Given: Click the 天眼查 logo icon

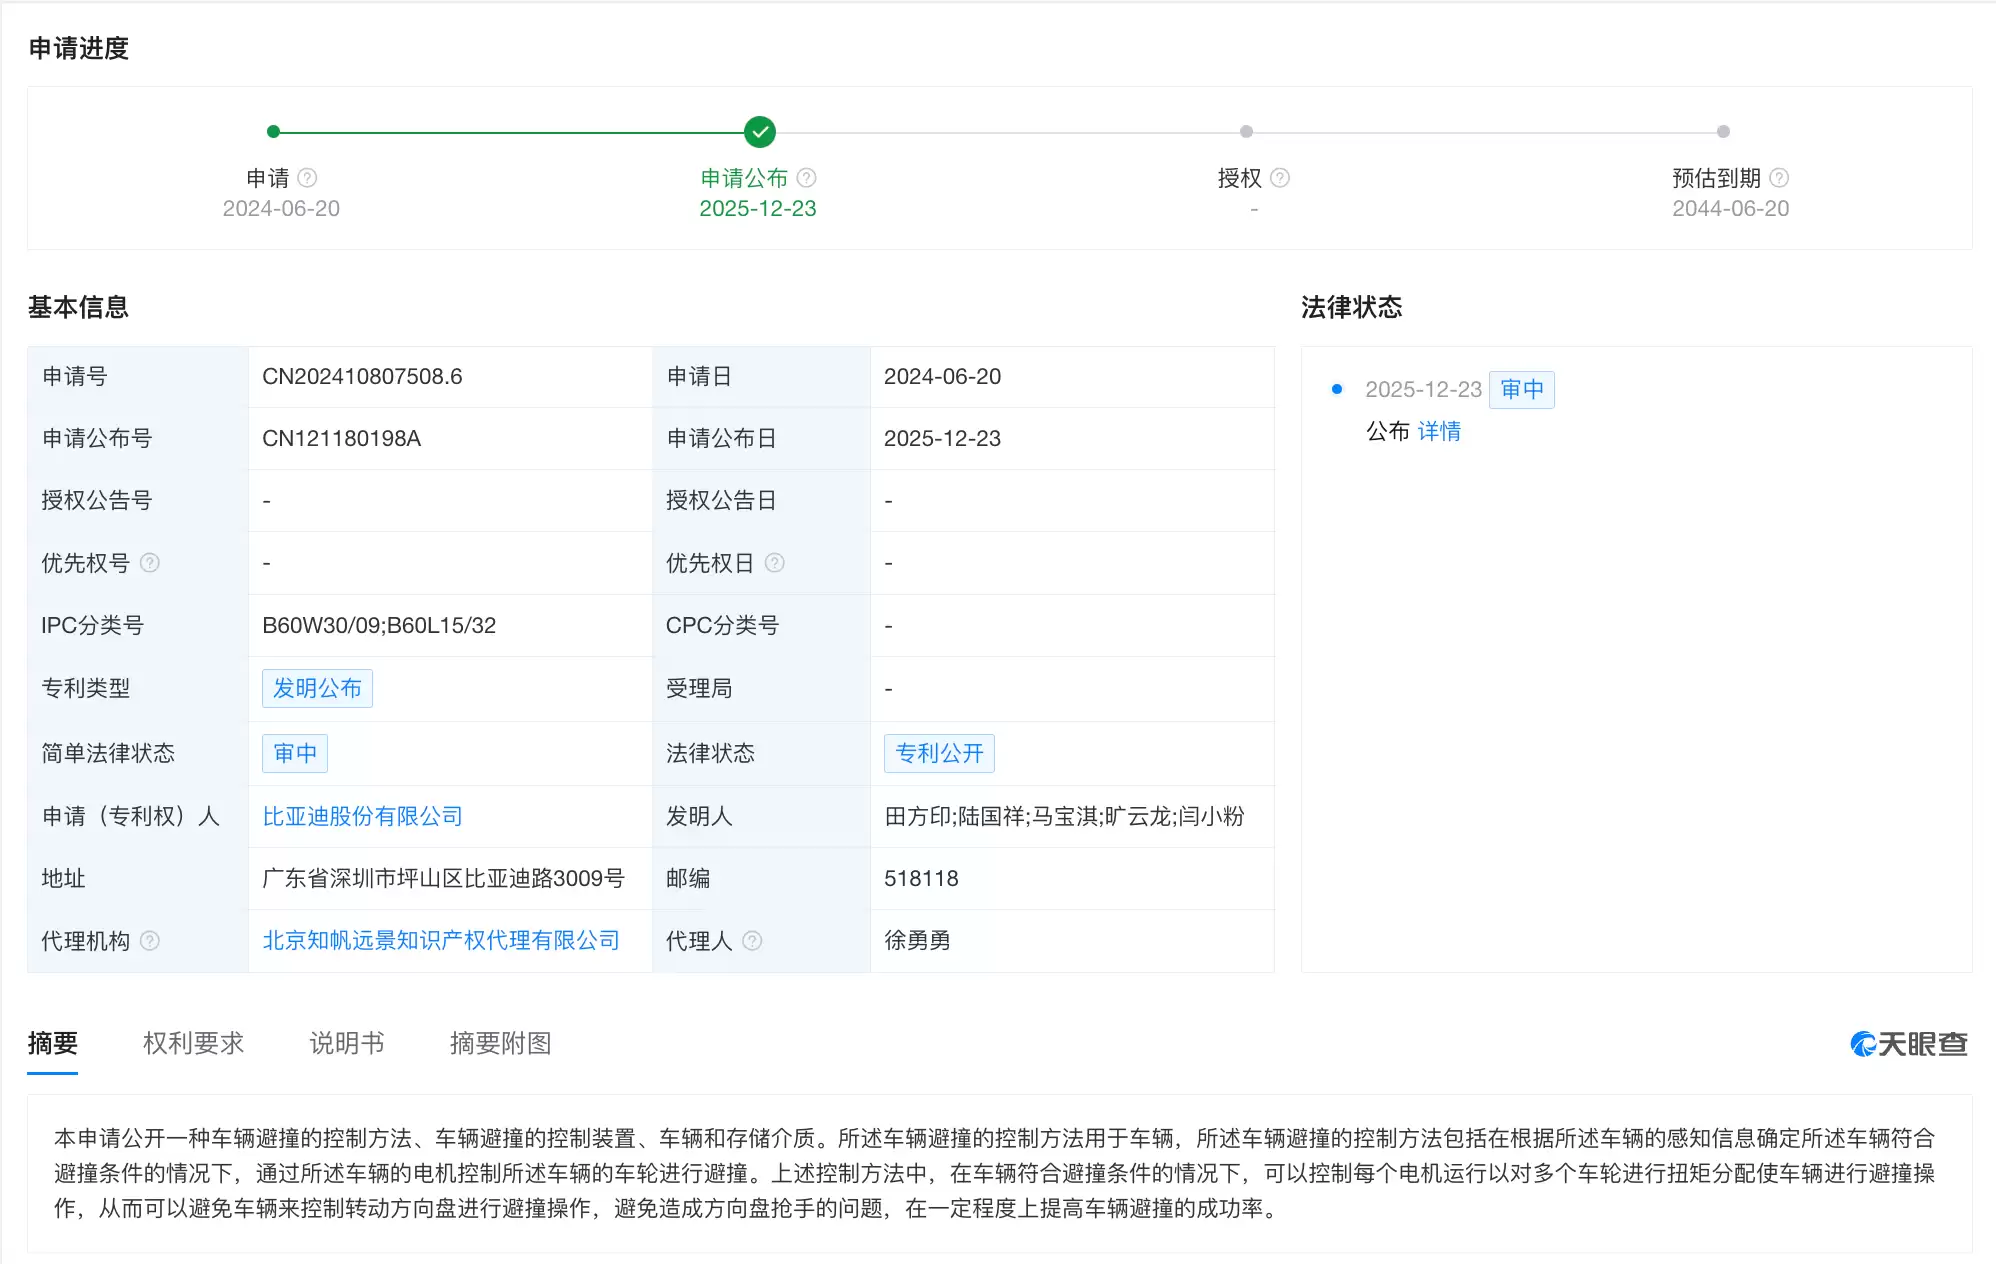Looking at the screenshot, I should coord(1862,1044).
